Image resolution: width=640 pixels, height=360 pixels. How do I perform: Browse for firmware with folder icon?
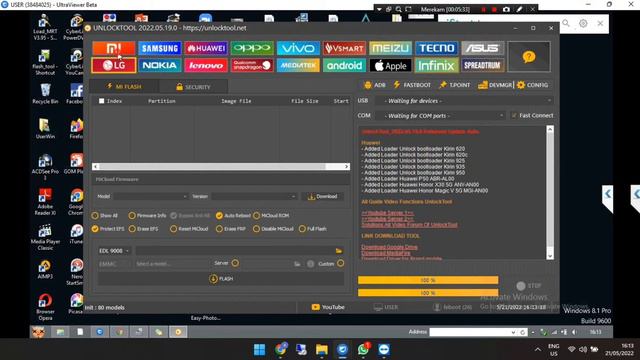click(x=339, y=251)
